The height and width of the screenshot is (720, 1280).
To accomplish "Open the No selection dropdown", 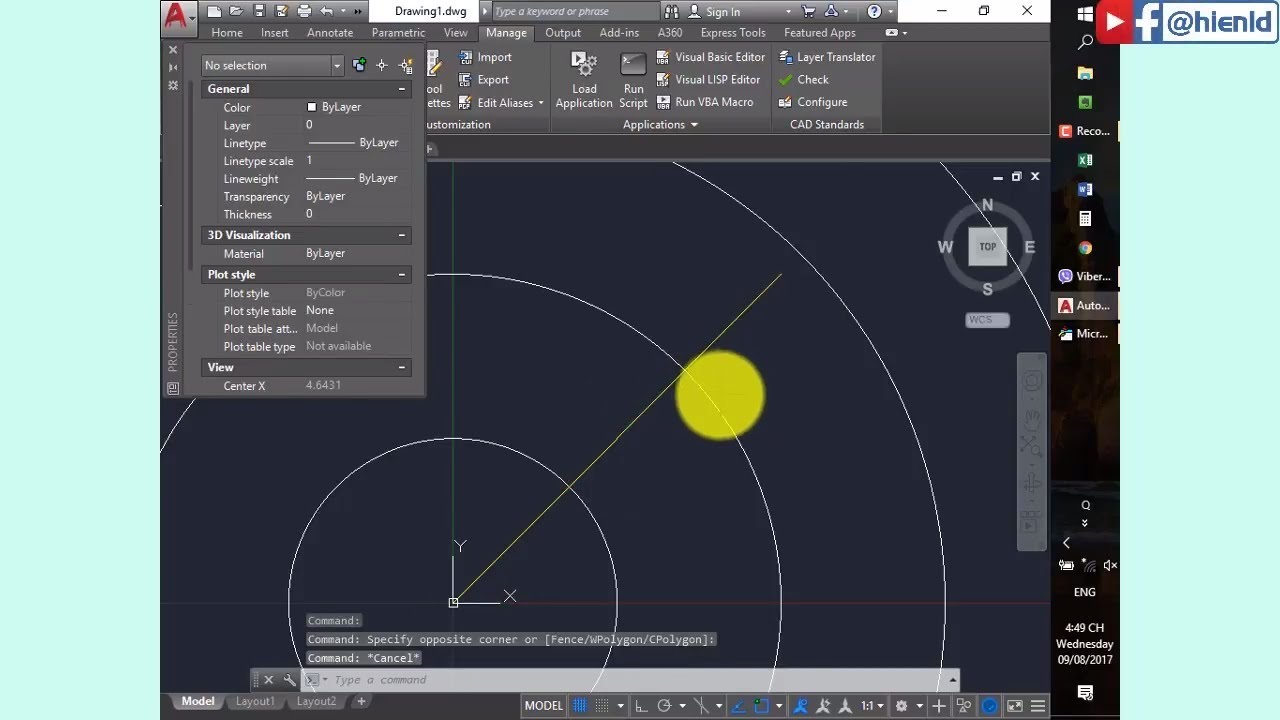I will click(272, 65).
